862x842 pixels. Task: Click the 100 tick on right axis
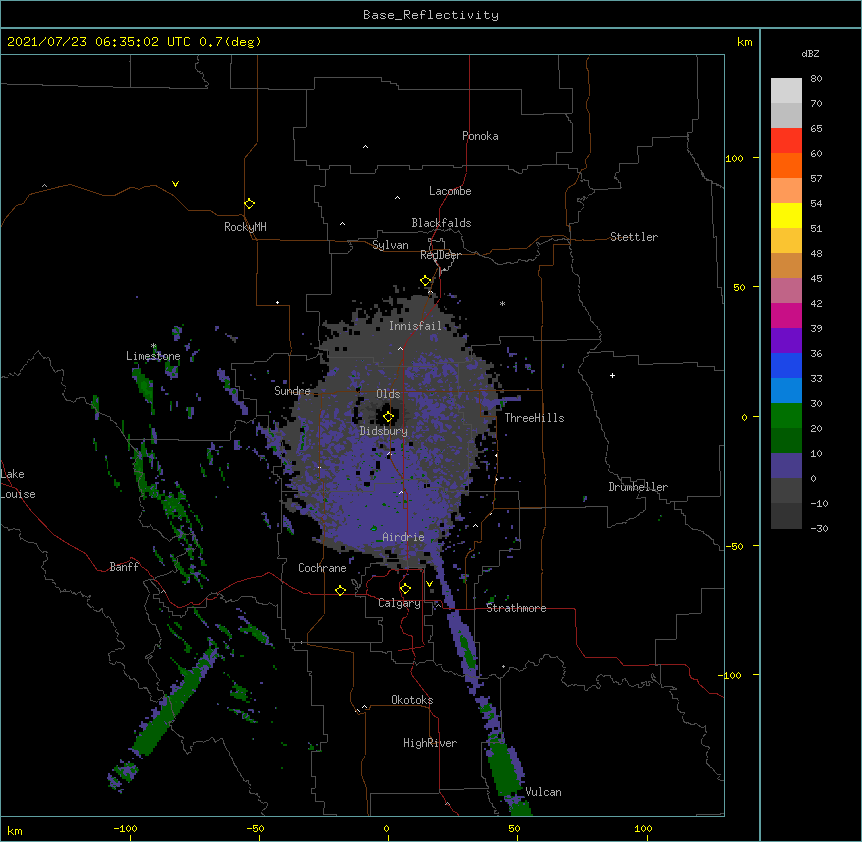click(734, 158)
